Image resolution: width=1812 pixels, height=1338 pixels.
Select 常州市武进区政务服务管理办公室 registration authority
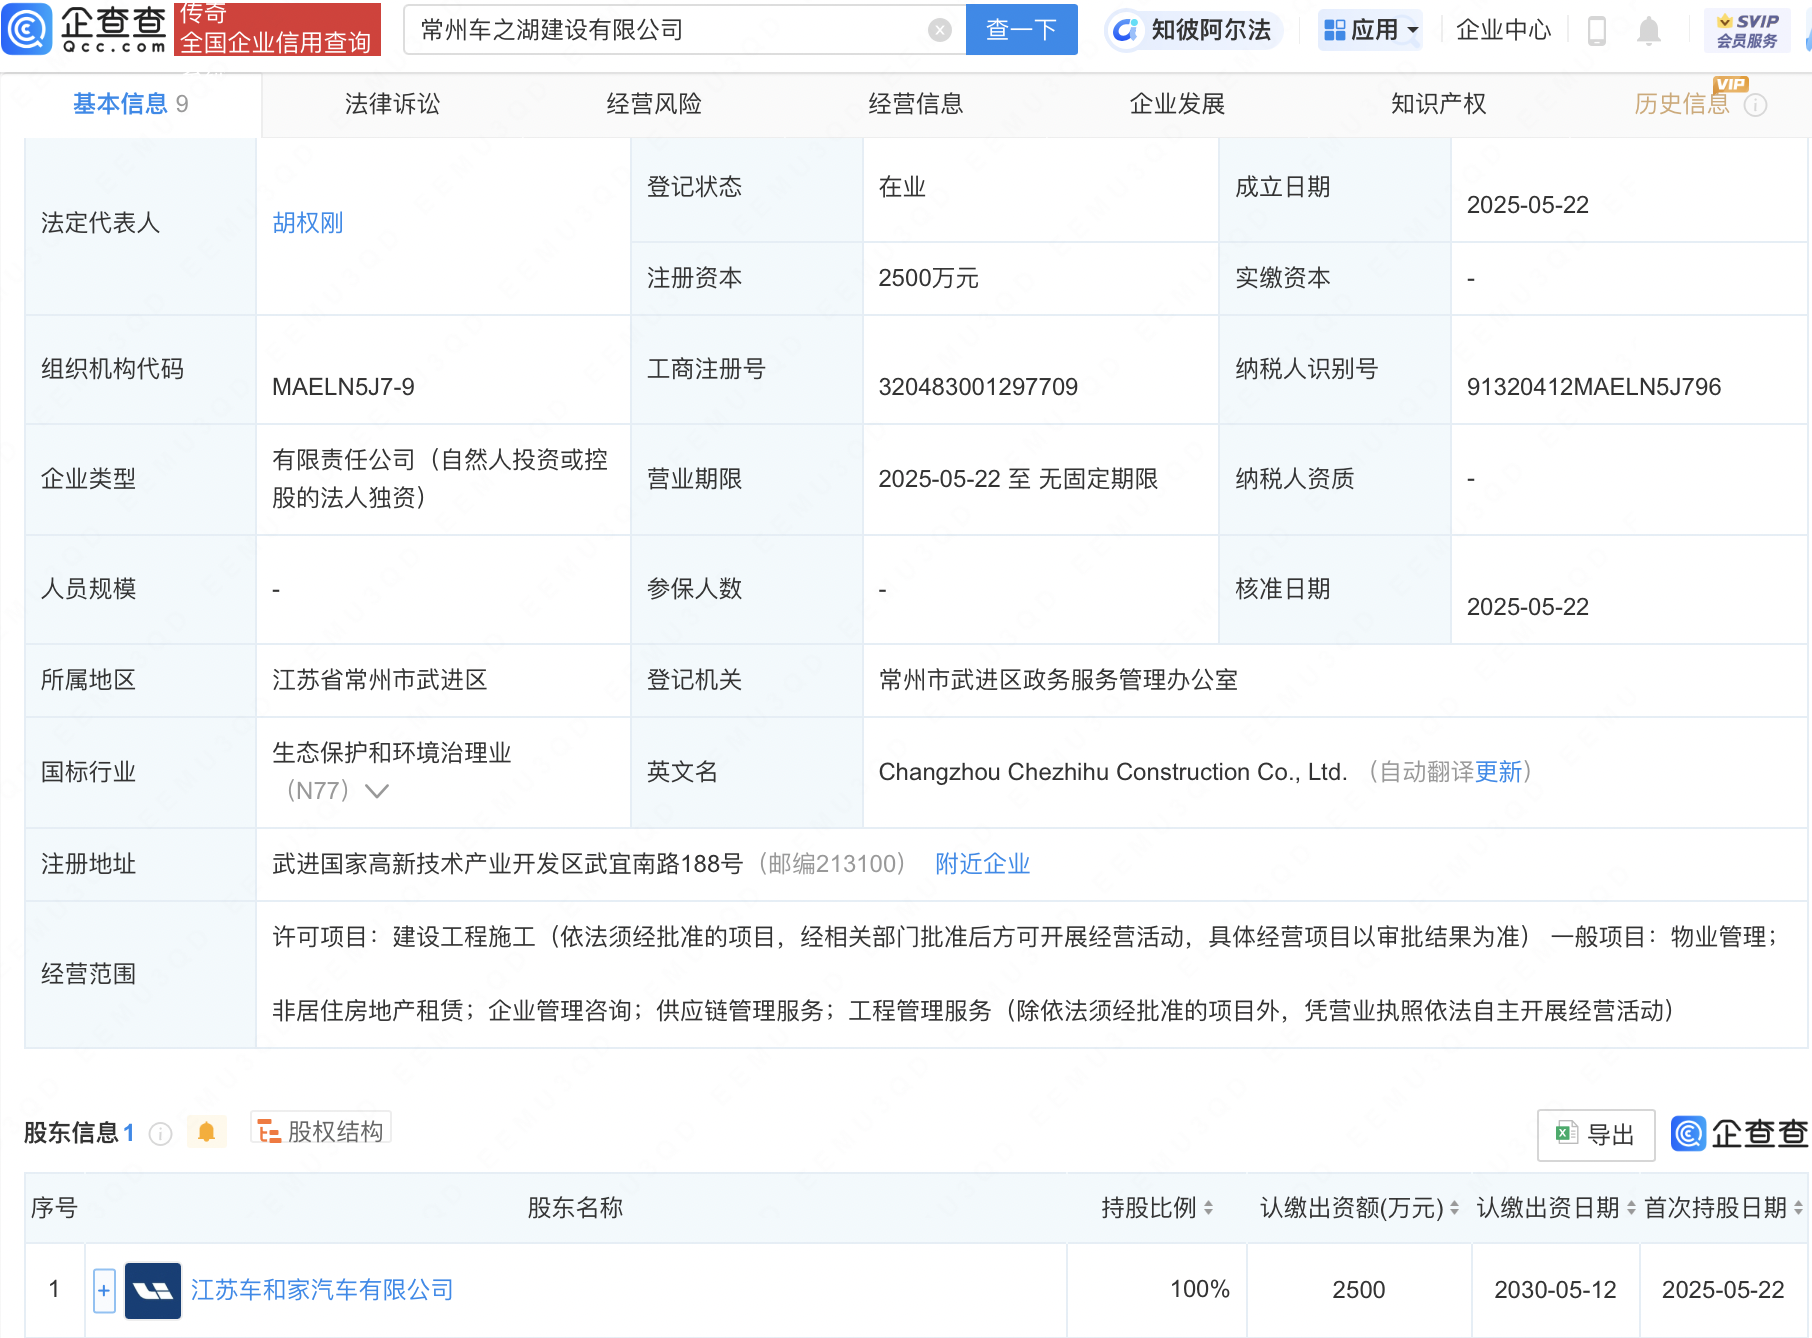pos(1058,680)
